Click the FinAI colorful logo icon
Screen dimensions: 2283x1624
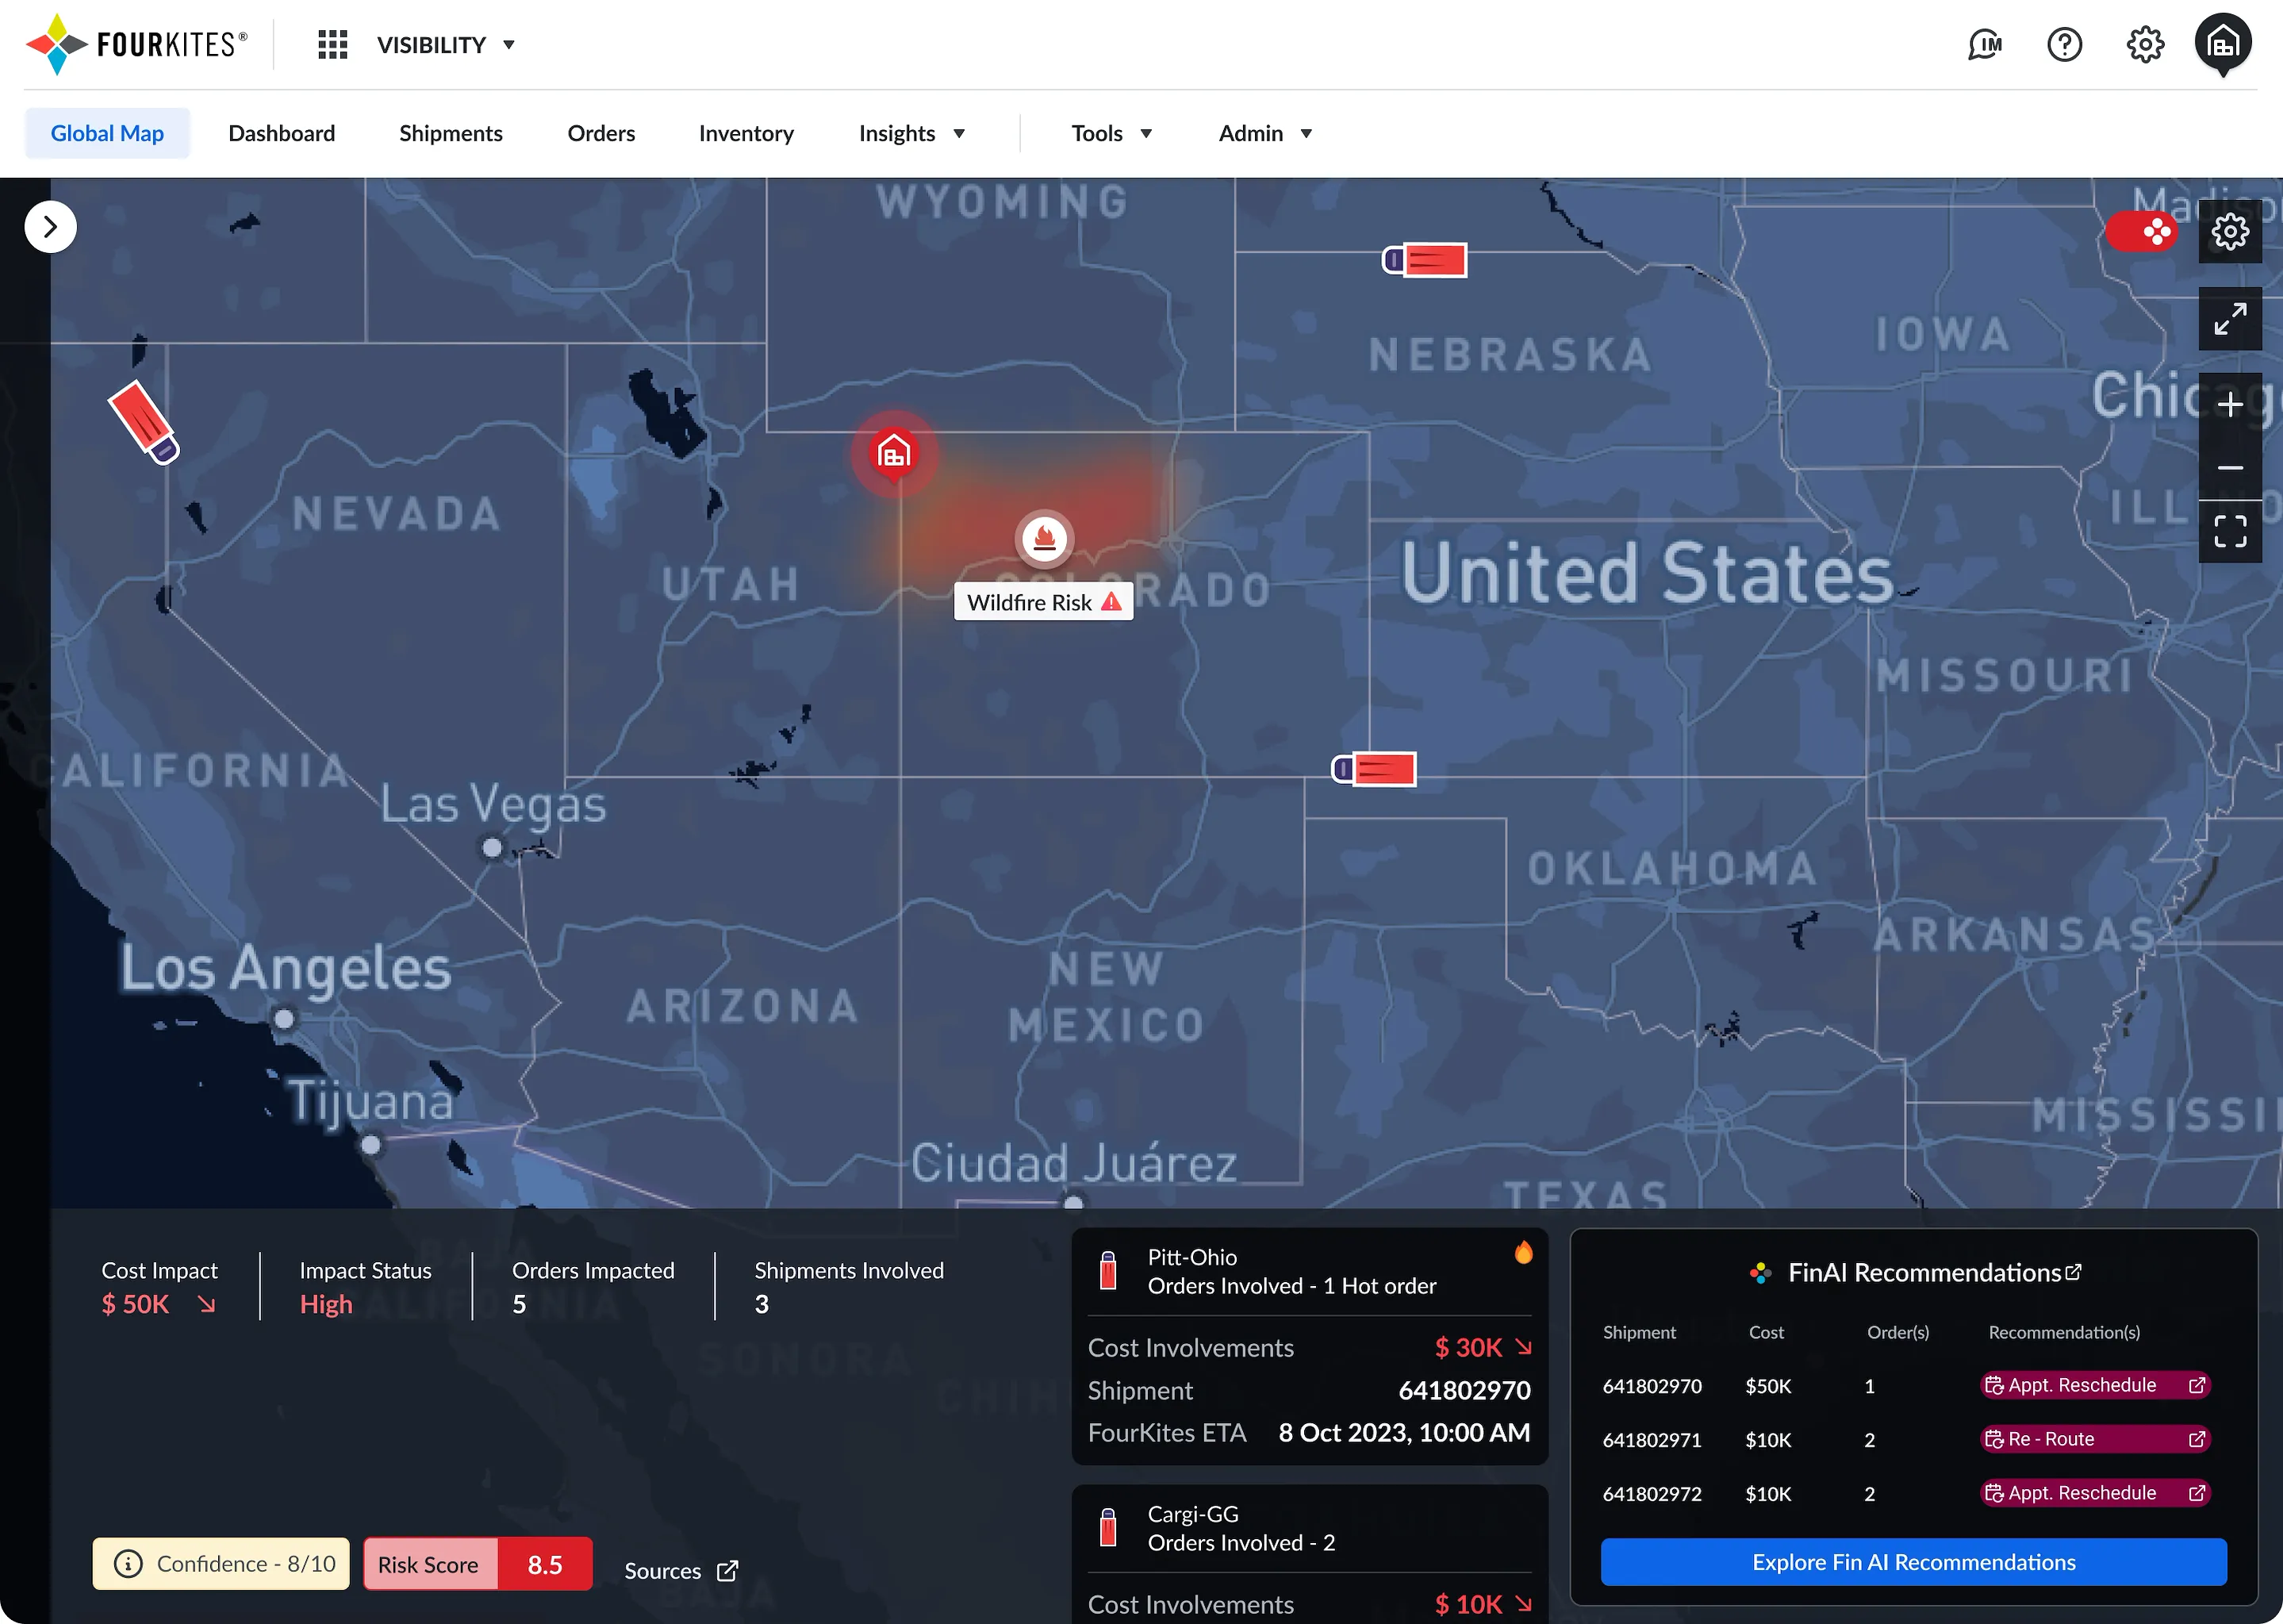(x=1760, y=1273)
